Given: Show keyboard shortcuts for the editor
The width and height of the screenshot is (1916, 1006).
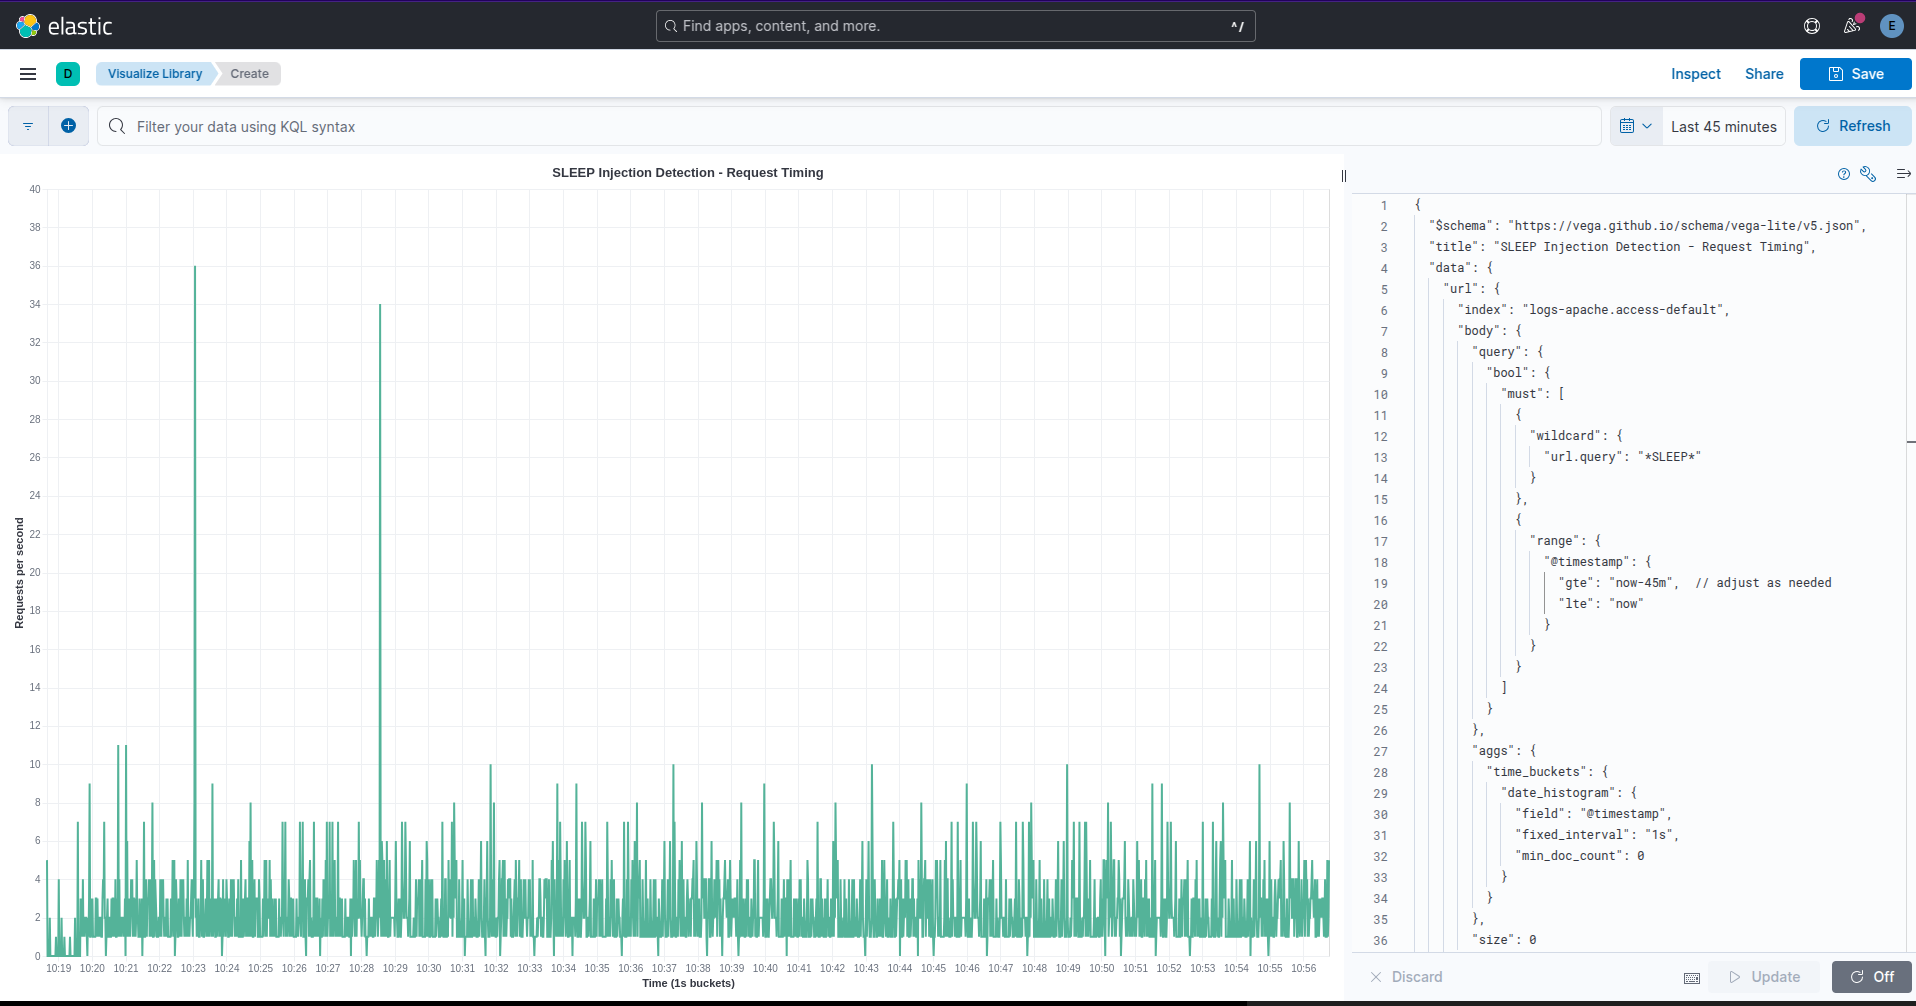Looking at the screenshot, I should click(1691, 978).
